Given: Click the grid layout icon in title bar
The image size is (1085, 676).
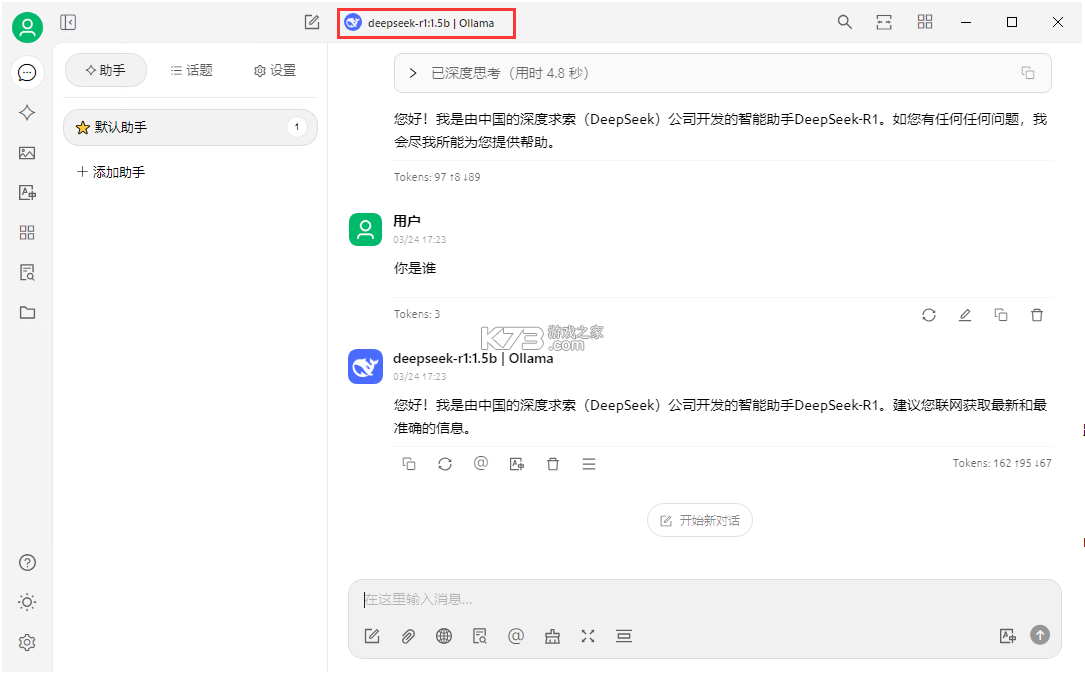Looking at the screenshot, I should pos(925,22).
